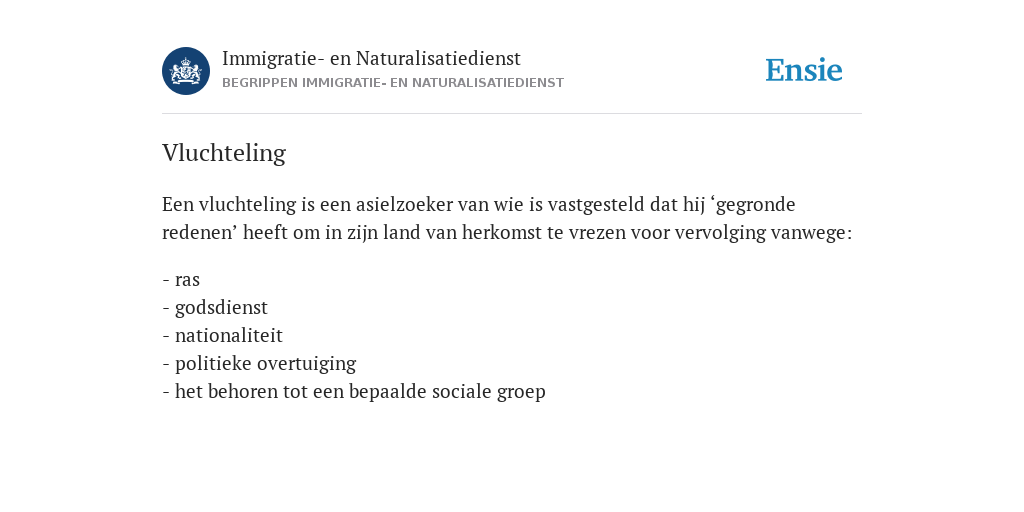Click the Rijksoverheid coat of arms logo
1024x512 pixels.
pyautogui.click(x=186, y=71)
